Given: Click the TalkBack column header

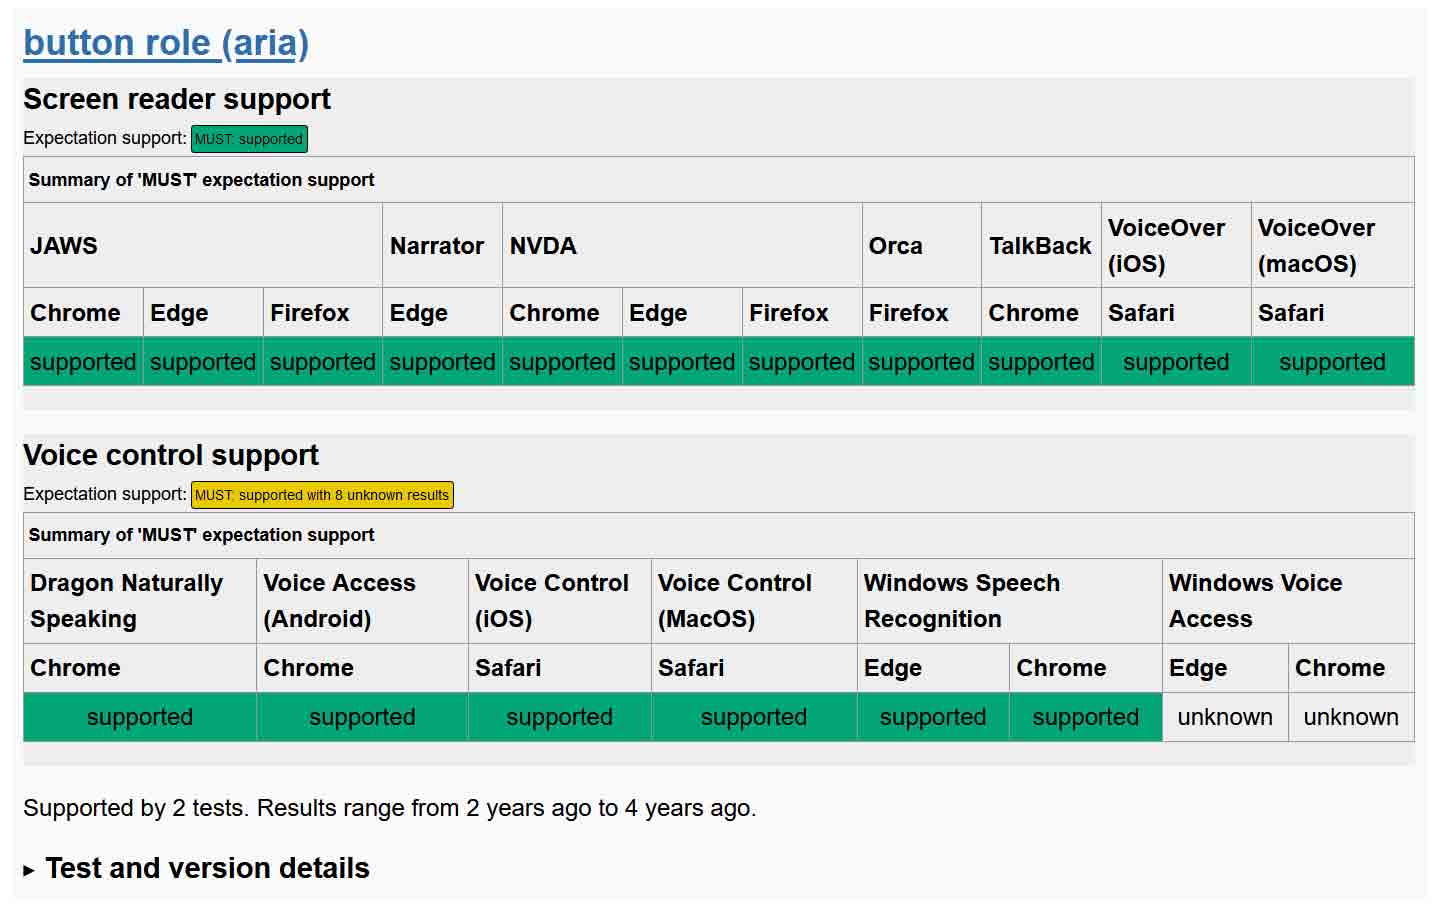Looking at the screenshot, I should pyautogui.click(x=1042, y=246).
